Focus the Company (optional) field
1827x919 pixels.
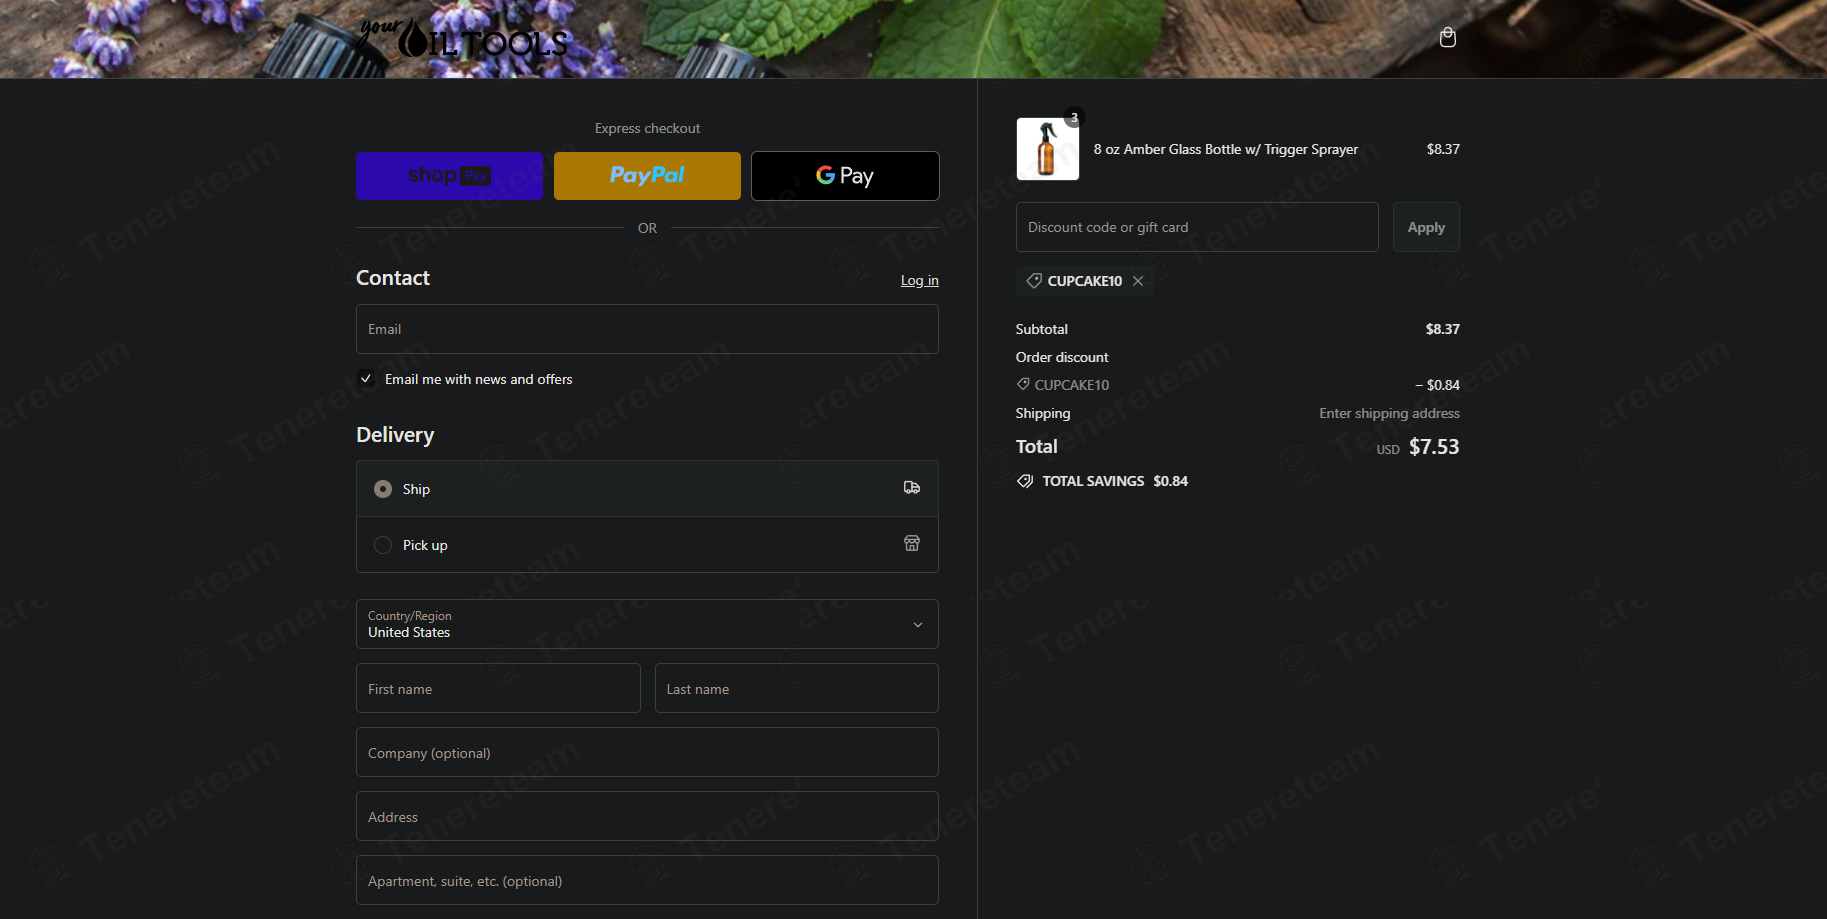tap(647, 752)
